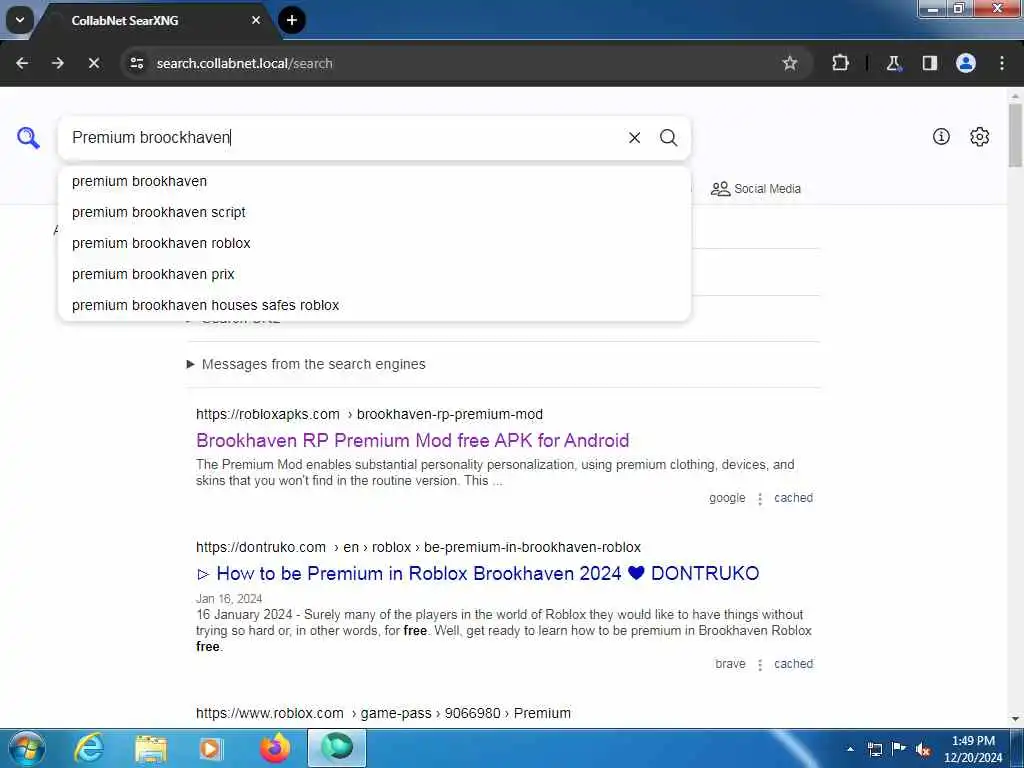The height and width of the screenshot is (768, 1024).
Task: Choose suggestion 'premium brookhaven'
Action: click(x=374, y=182)
